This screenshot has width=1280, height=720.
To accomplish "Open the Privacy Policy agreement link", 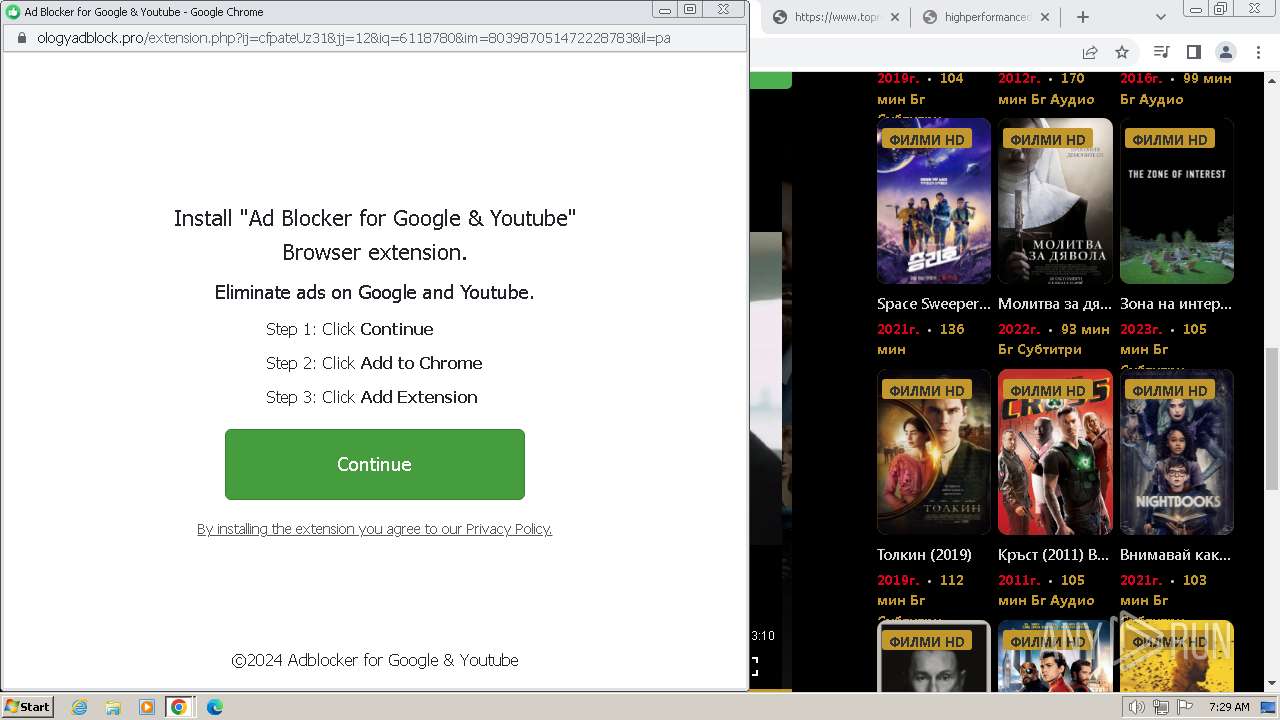I will pyautogui.click(x=374, y=529).
